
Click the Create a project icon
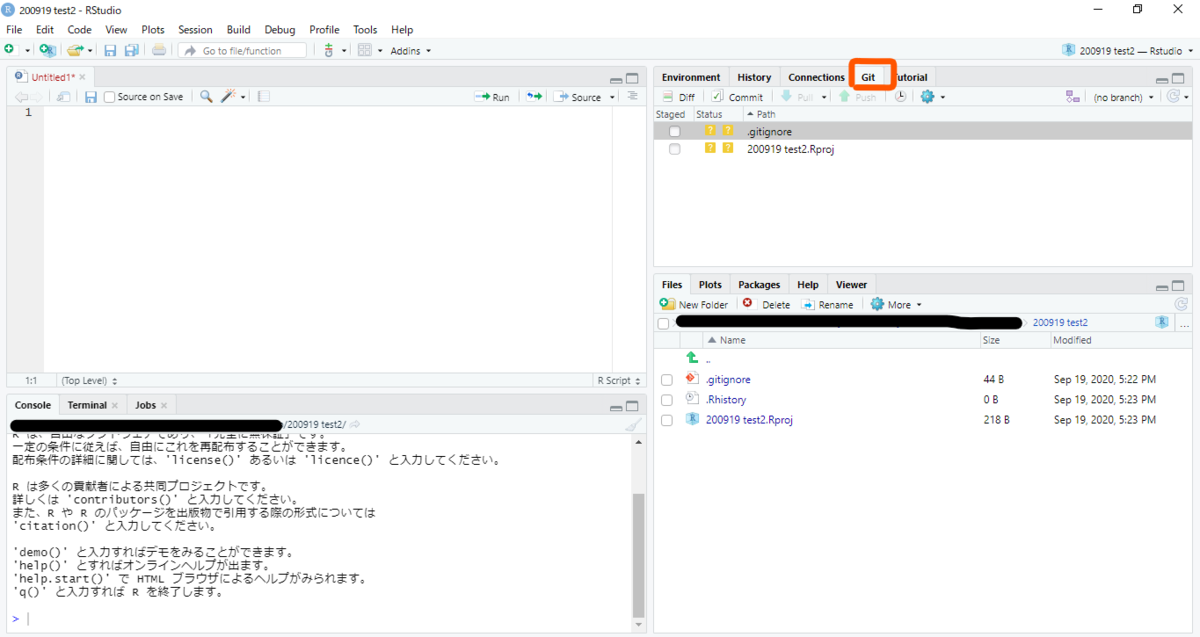(47, 50)
